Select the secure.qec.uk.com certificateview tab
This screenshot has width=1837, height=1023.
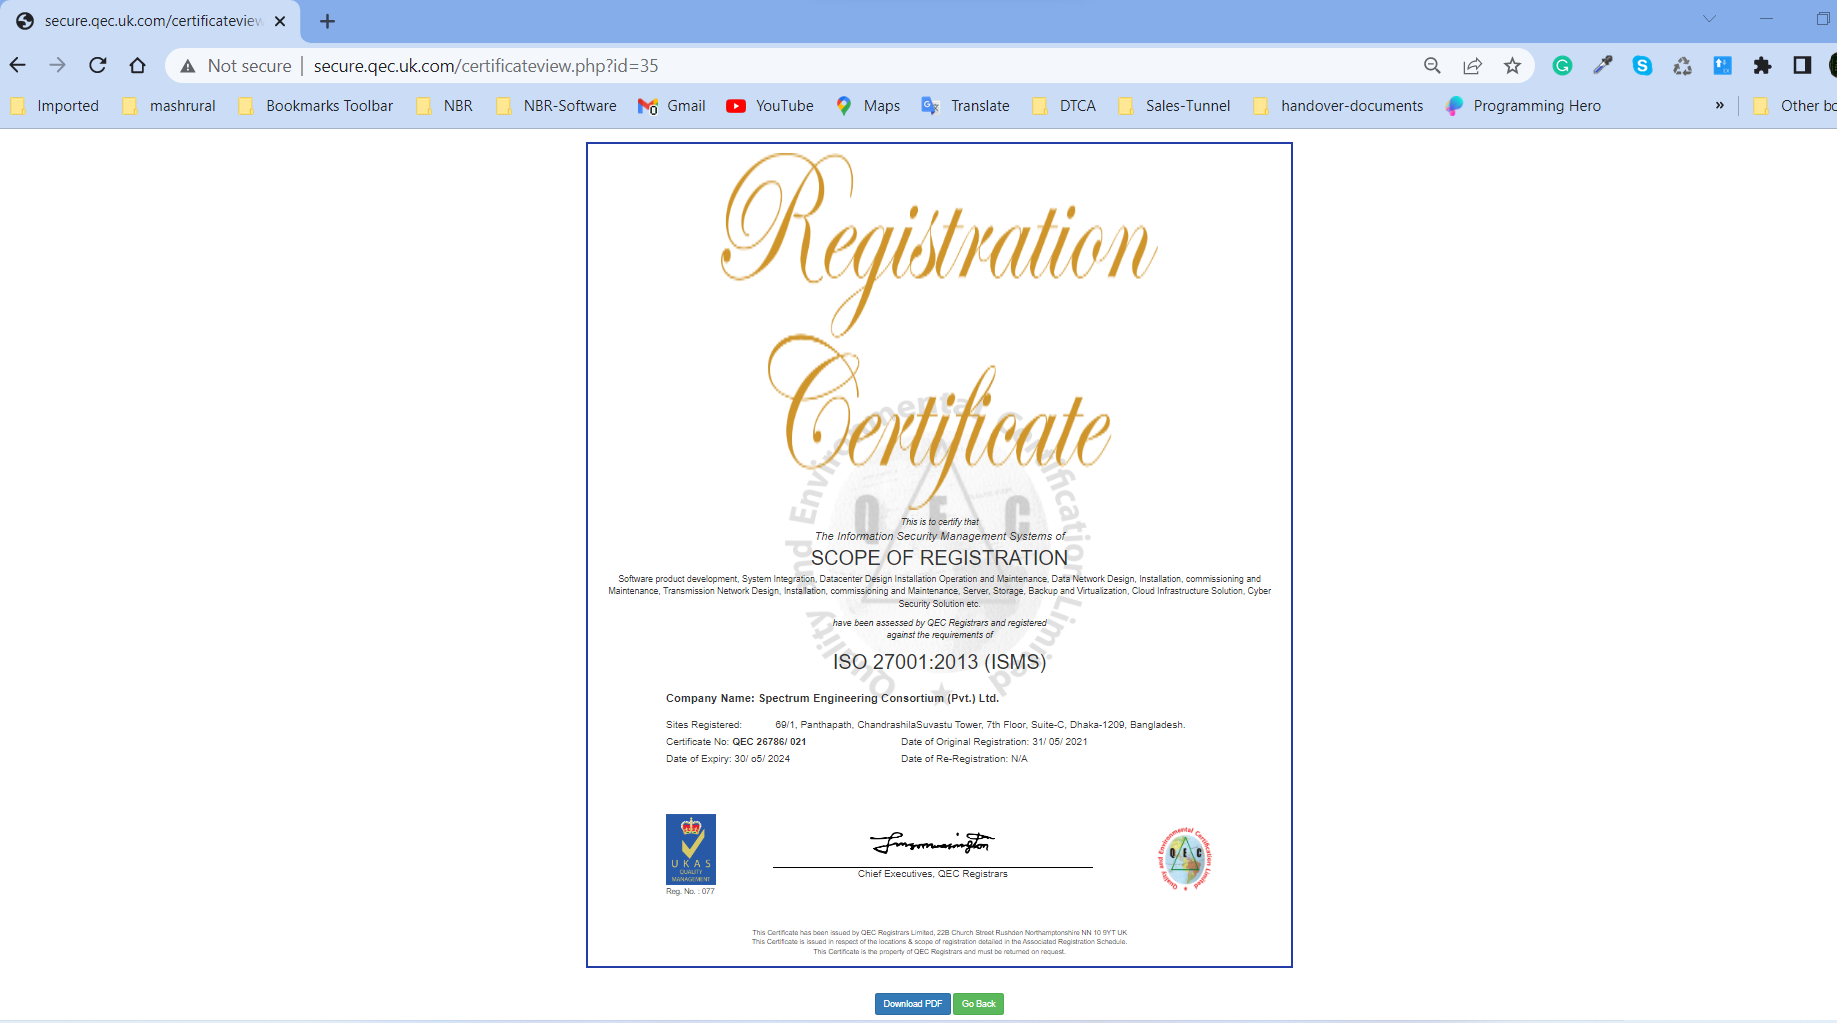[152, 21]
